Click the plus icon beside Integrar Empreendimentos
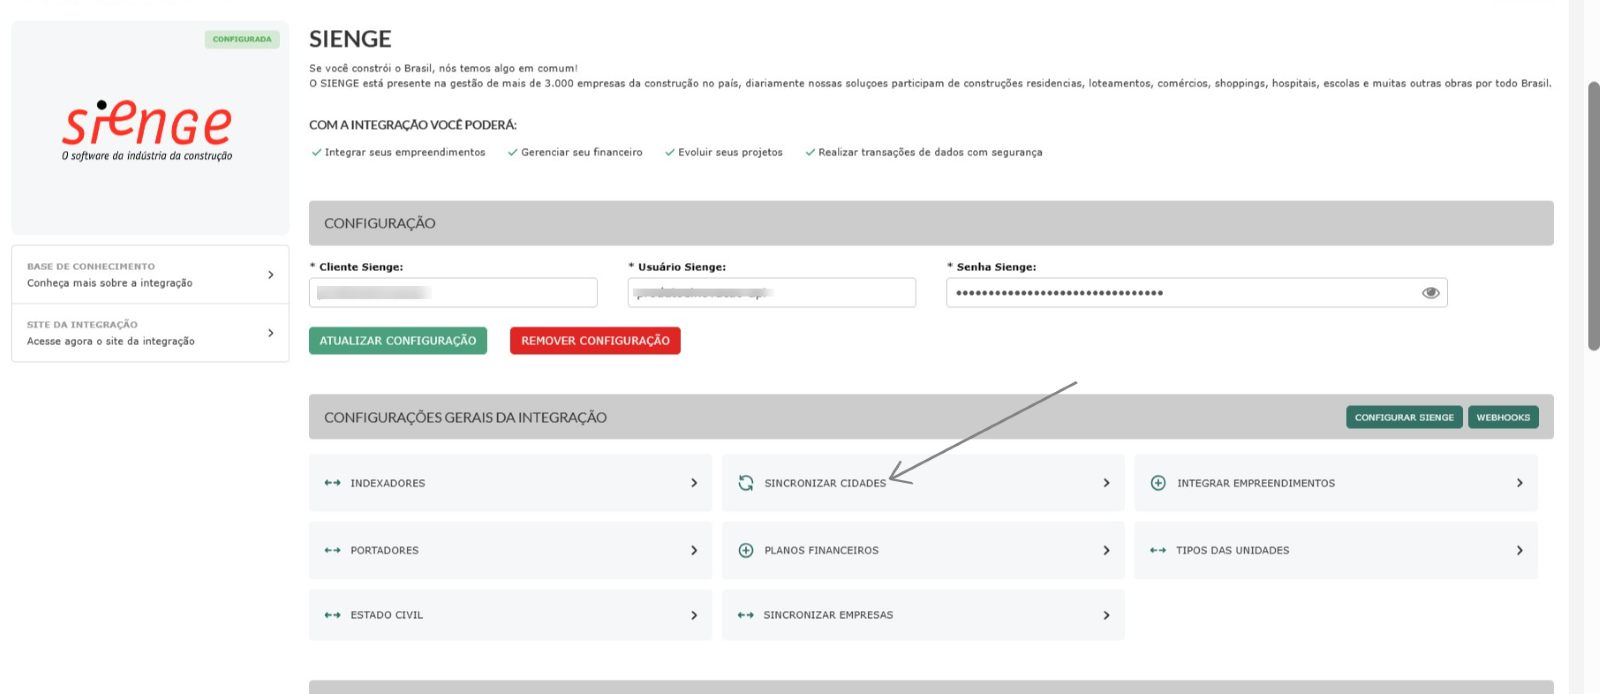The image size is (1600, 694). 1158,483
